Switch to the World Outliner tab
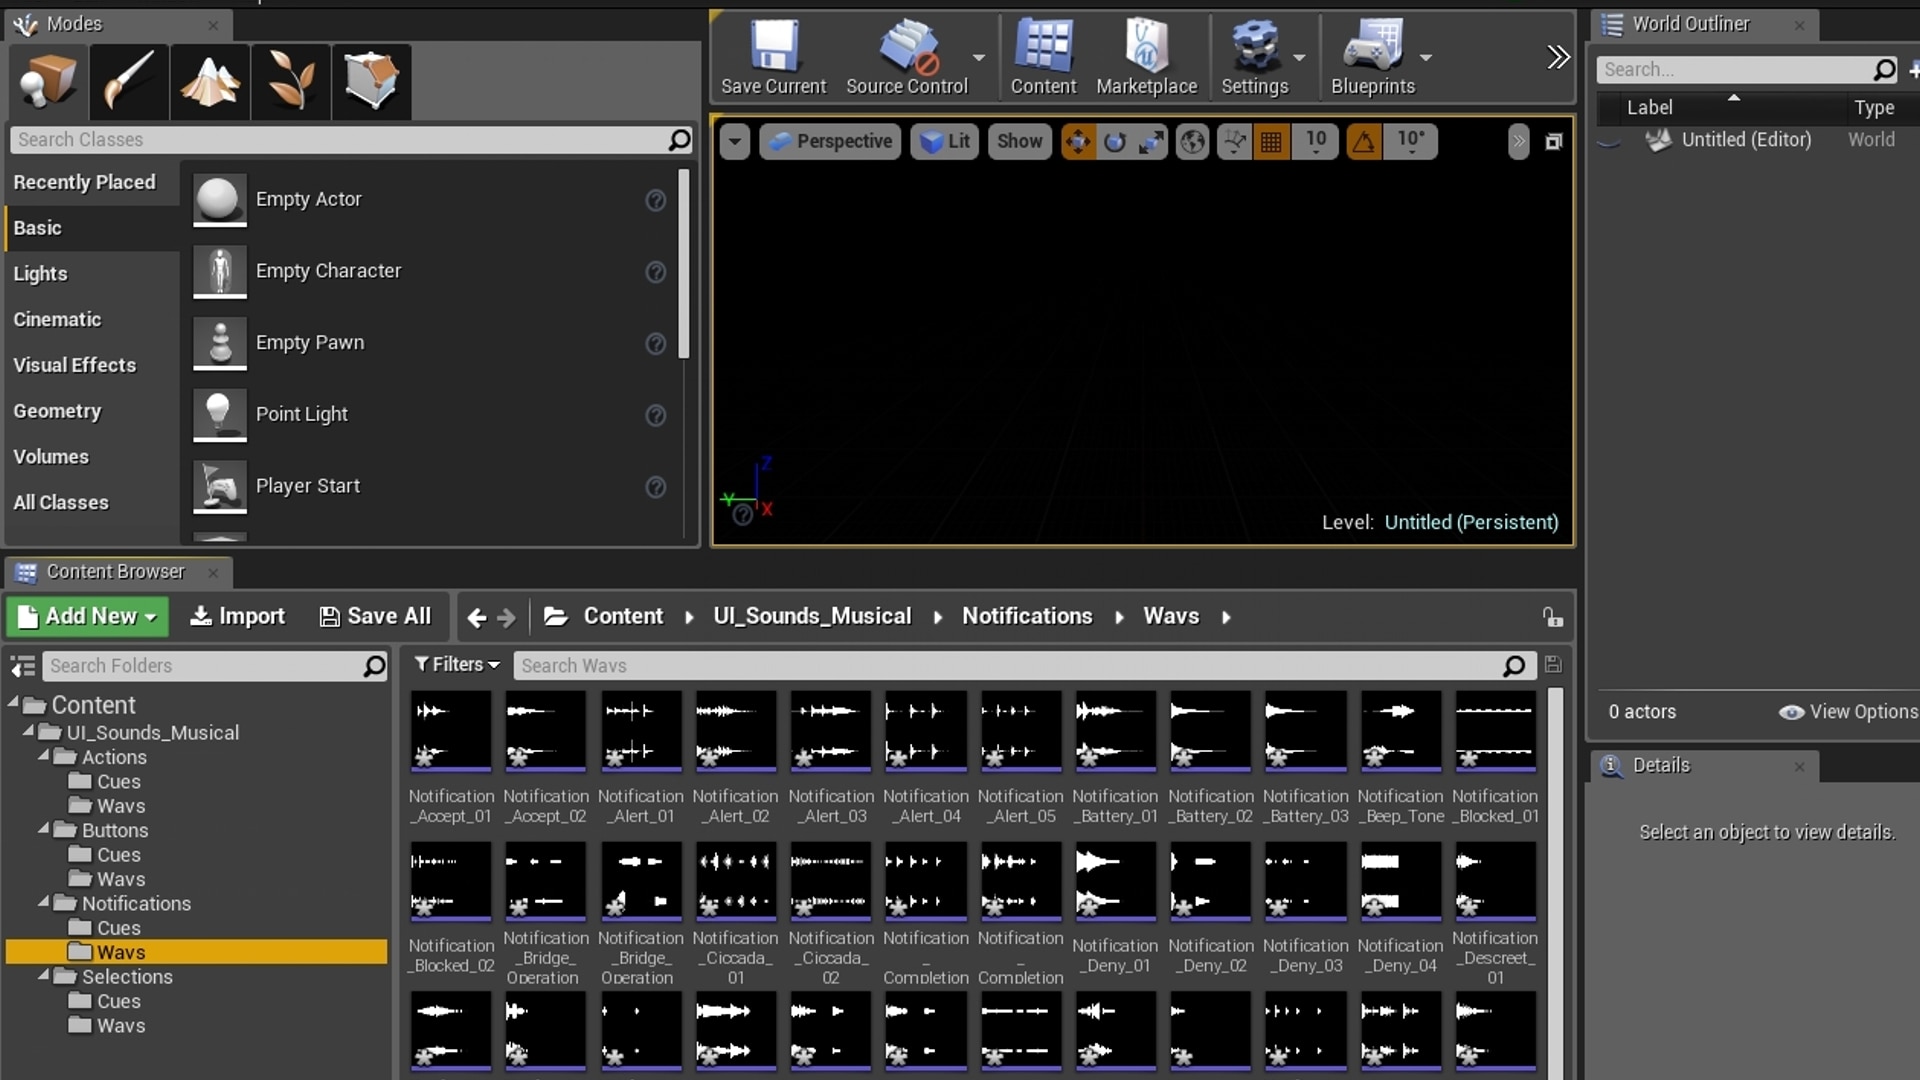 (1690, 24)
